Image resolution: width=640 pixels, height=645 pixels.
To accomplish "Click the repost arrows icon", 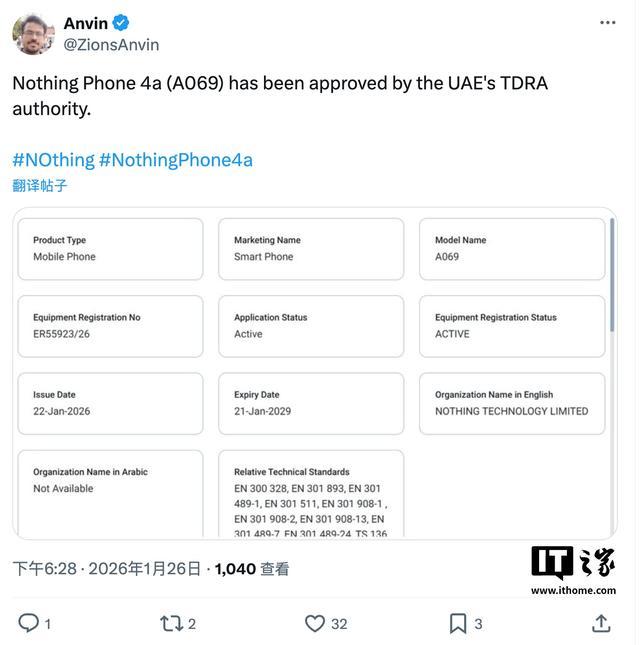I will tap(172, 623).
